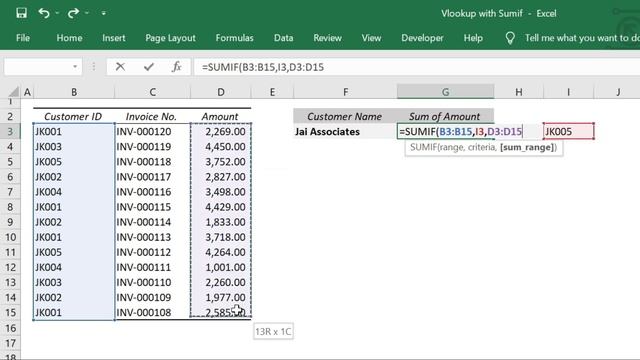Click the Redo arrow icon
The image size is (640, 360).
click(x=73, y=13)
